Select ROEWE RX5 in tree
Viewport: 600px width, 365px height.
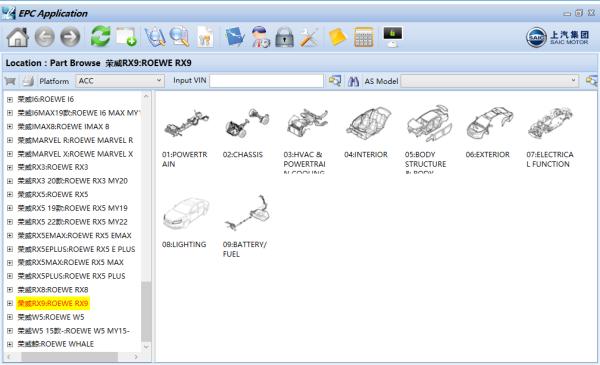pyautogui.click(x=53, y=194)
